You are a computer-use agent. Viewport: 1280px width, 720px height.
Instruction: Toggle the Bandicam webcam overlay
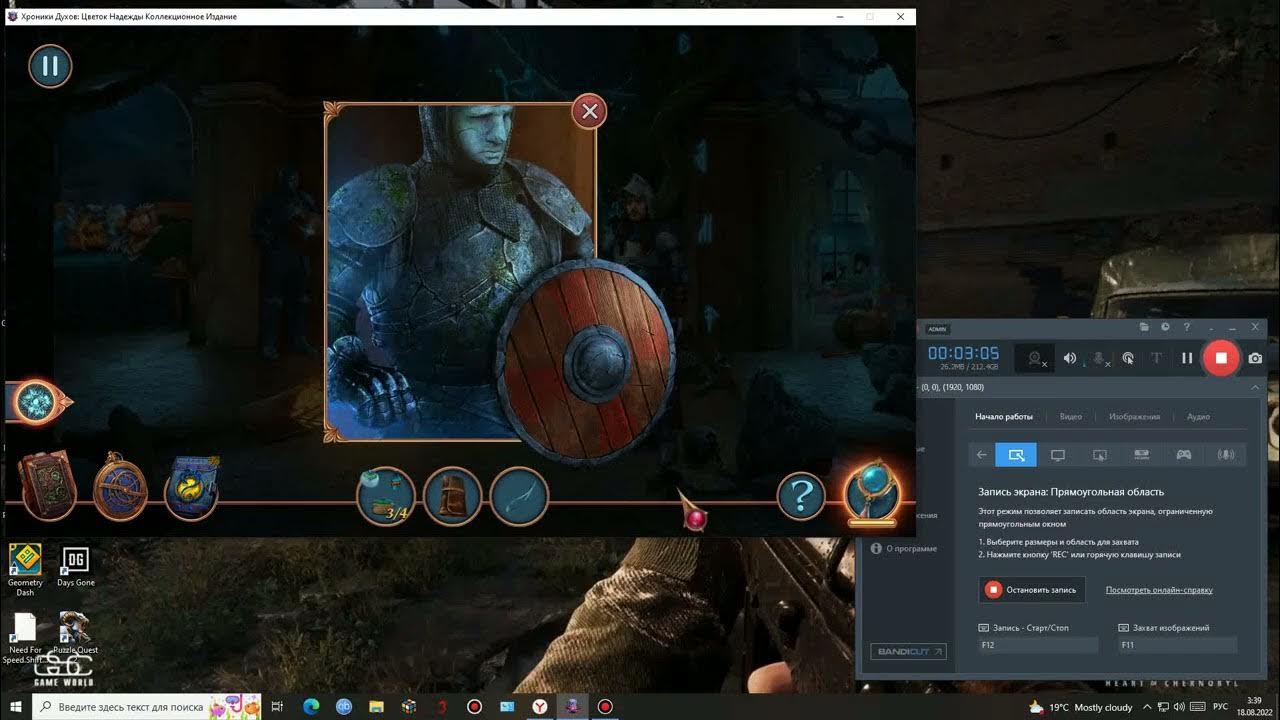click(x=1035, y=358)
